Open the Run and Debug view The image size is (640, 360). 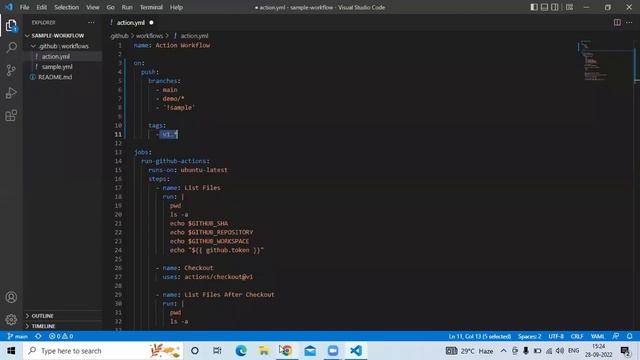pos(11,93)
